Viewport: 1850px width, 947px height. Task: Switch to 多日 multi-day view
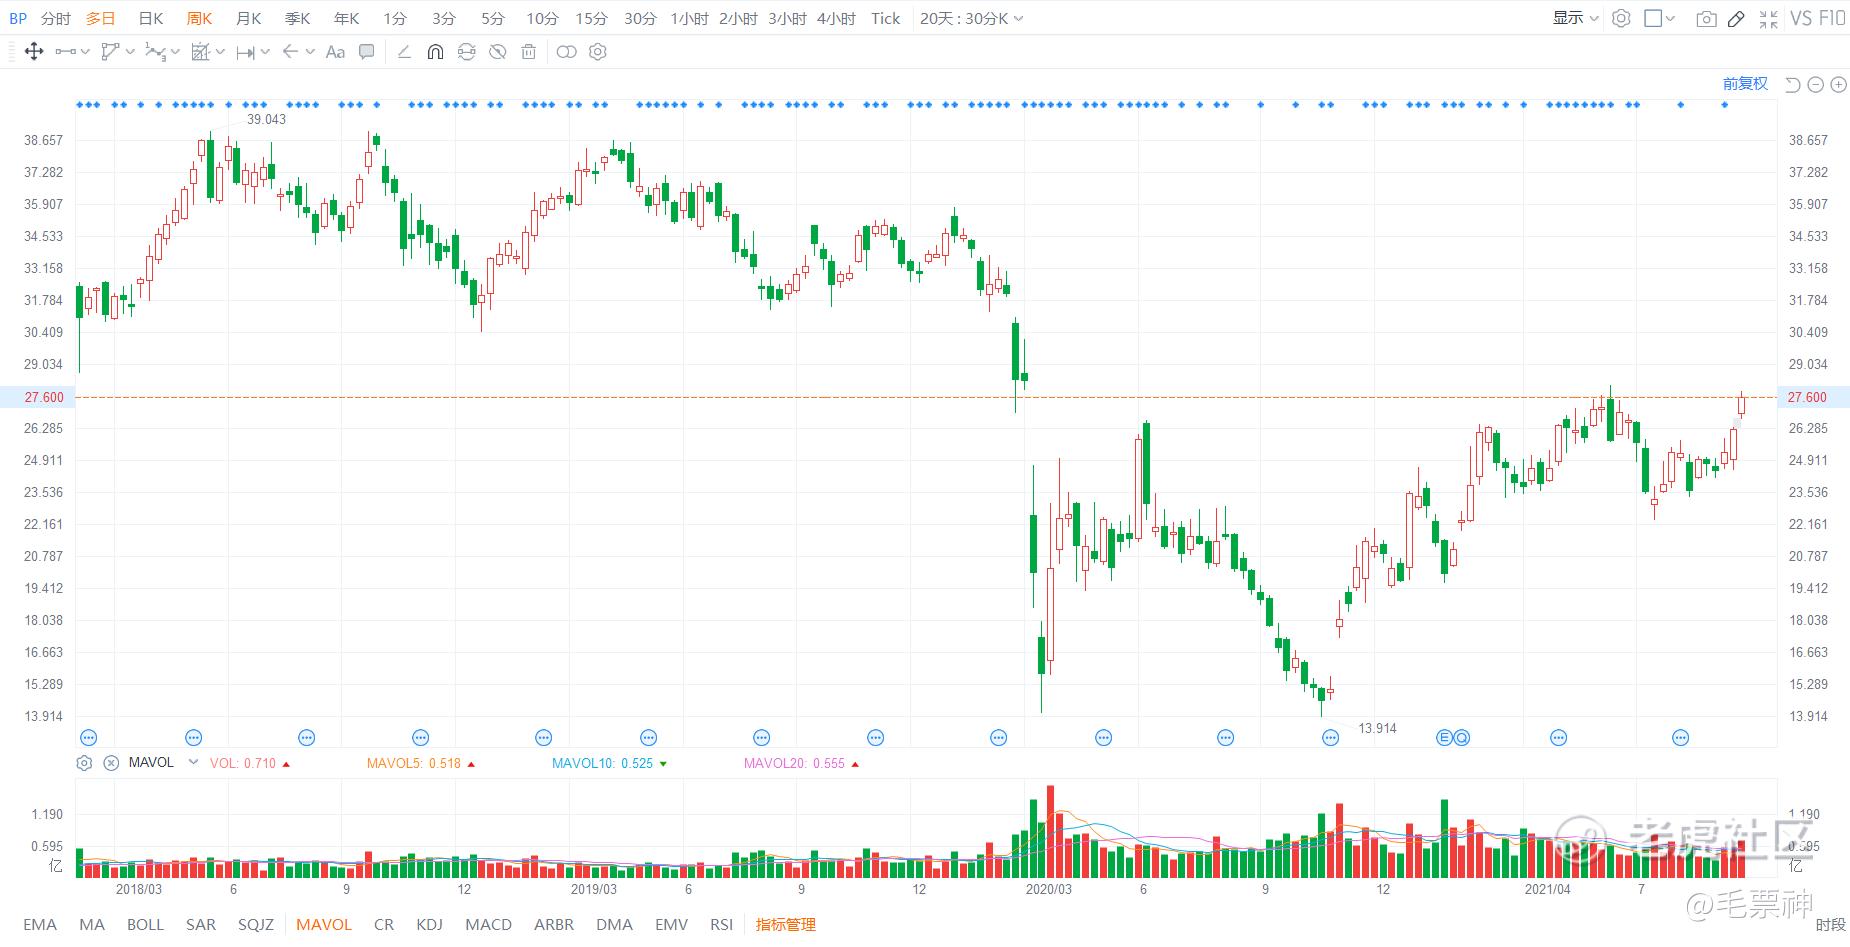[x=101, y=18]
